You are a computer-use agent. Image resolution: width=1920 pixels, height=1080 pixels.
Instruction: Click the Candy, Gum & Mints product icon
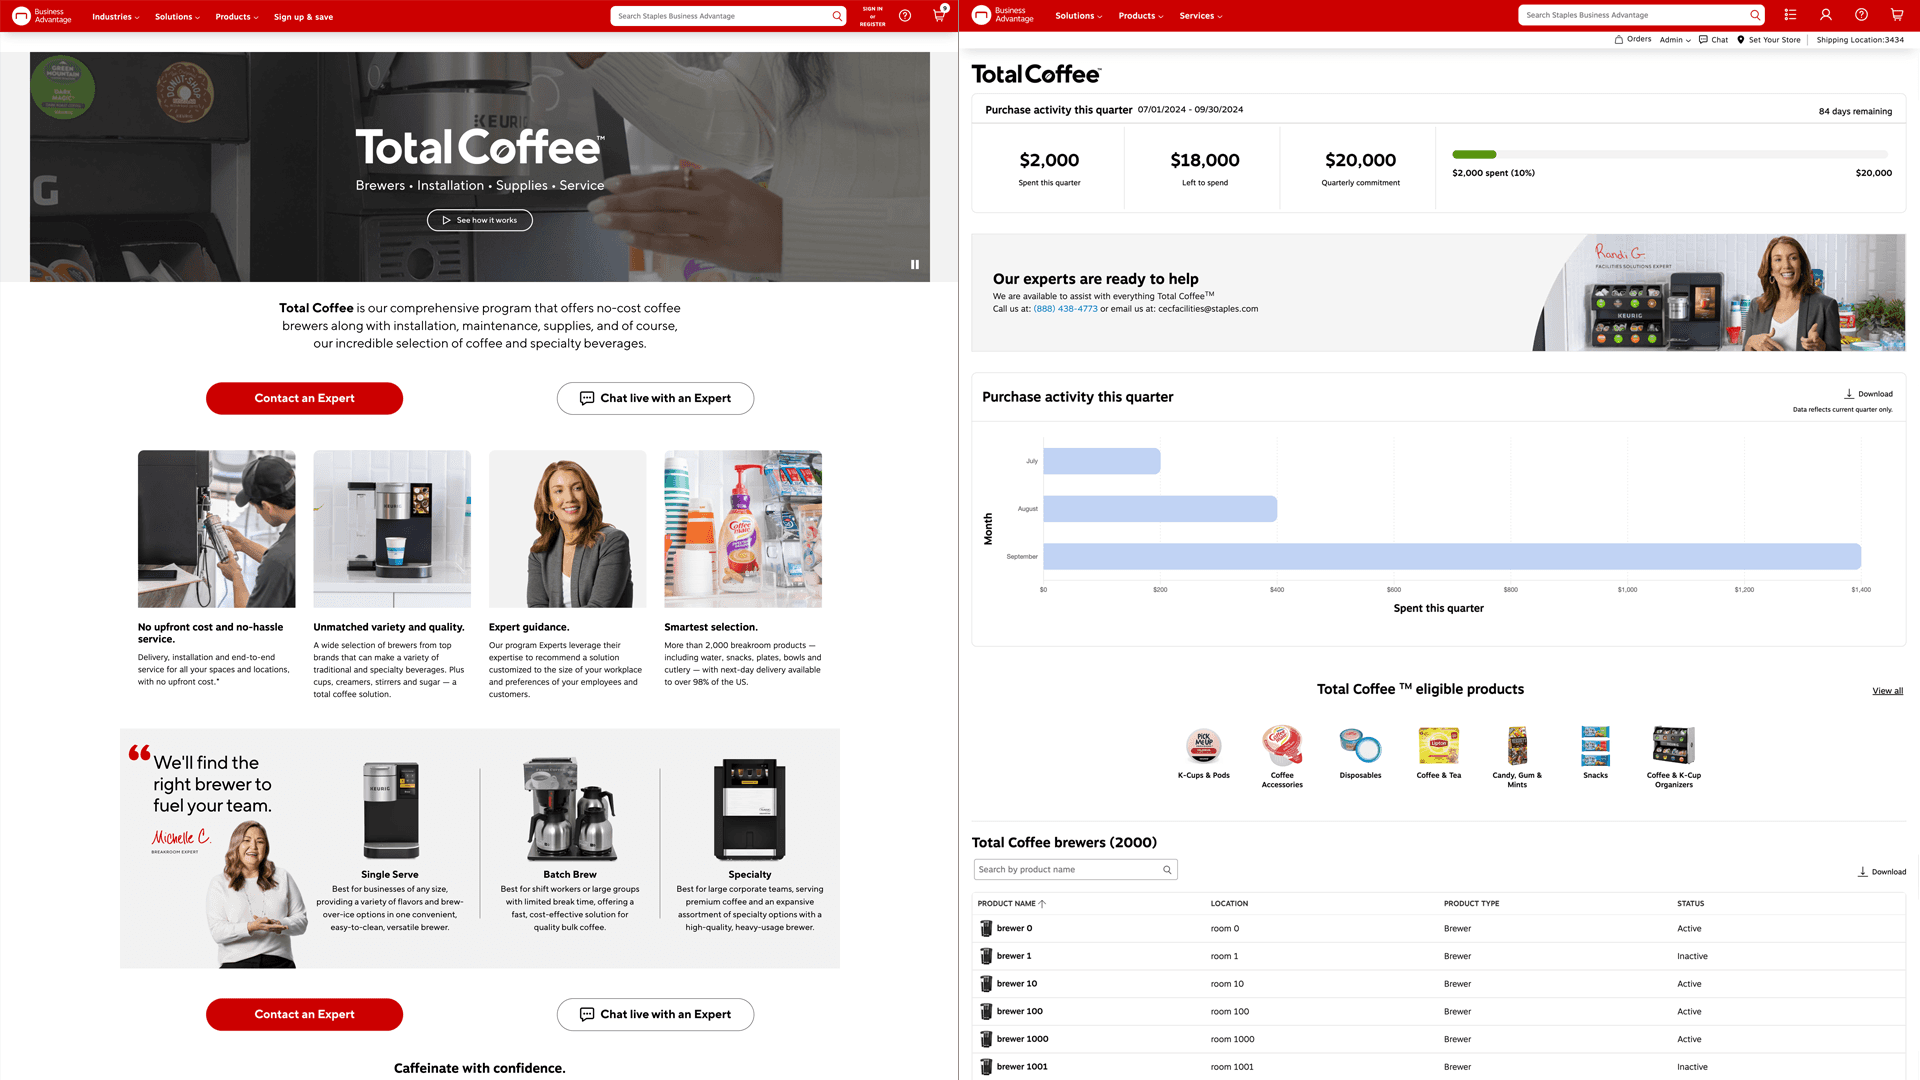point(1517,746)
